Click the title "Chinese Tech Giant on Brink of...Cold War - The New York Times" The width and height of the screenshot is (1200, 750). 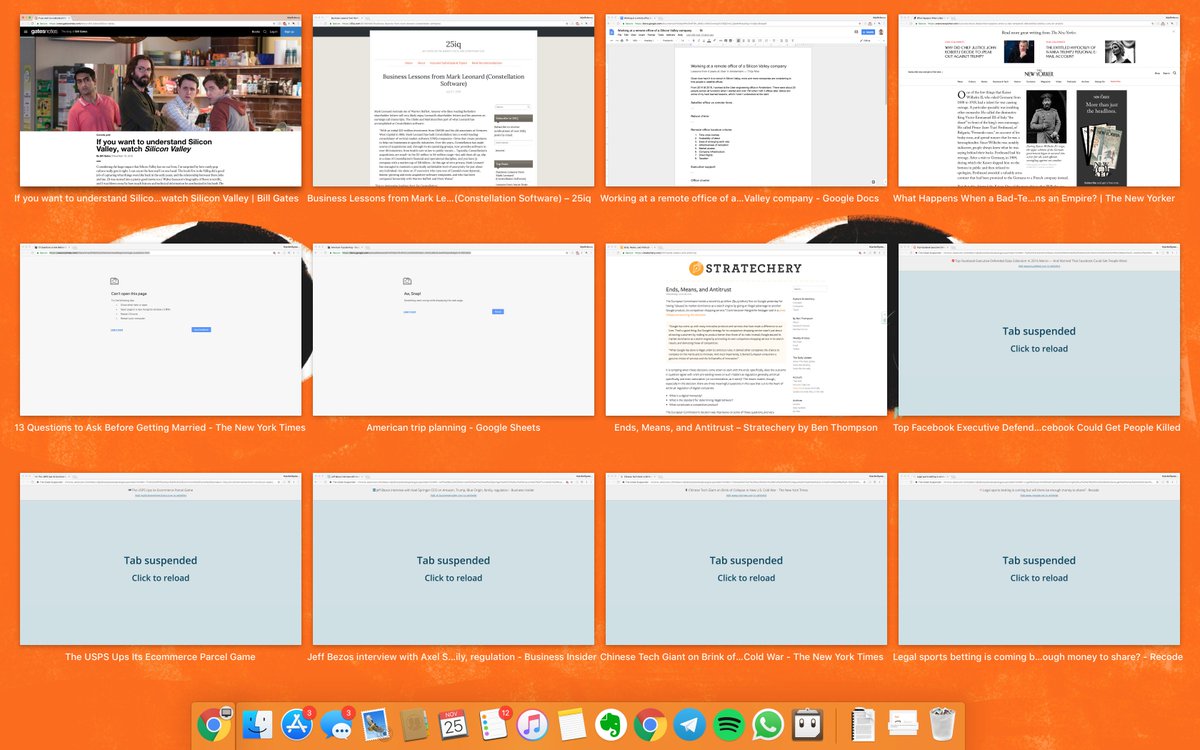(x=742, y=657)
